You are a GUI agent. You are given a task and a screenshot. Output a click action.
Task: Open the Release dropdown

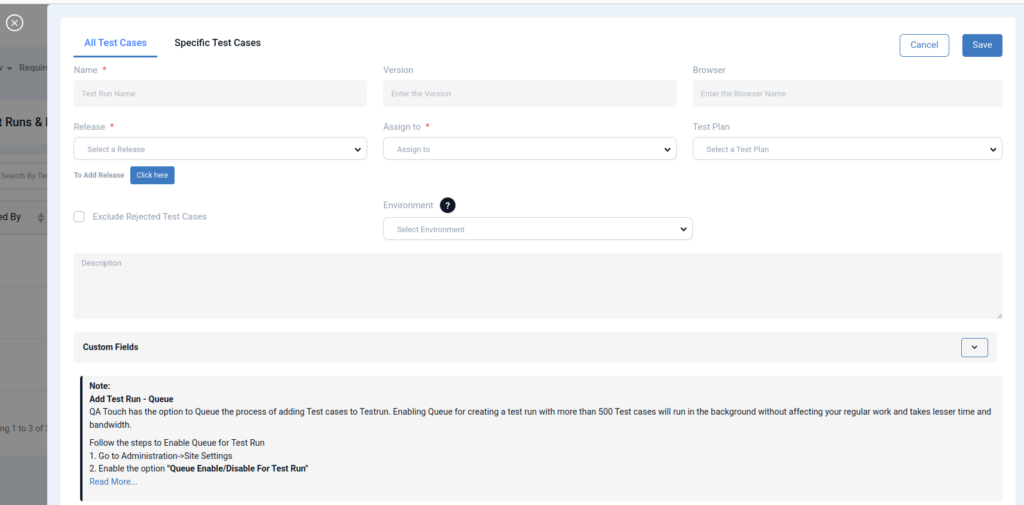220,149
